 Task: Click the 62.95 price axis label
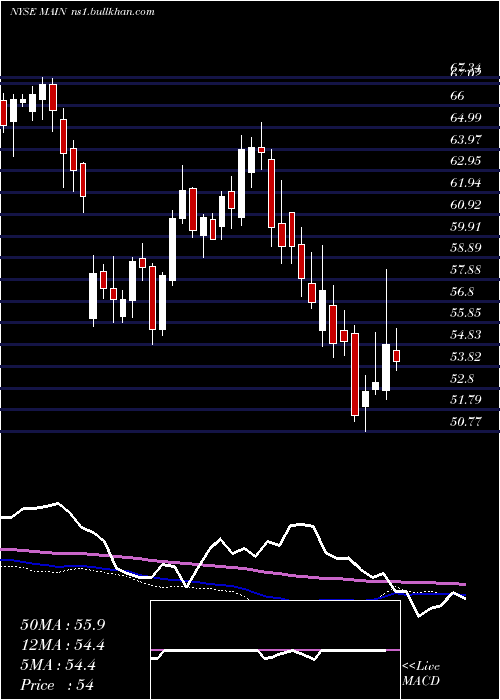pos(466,161)
